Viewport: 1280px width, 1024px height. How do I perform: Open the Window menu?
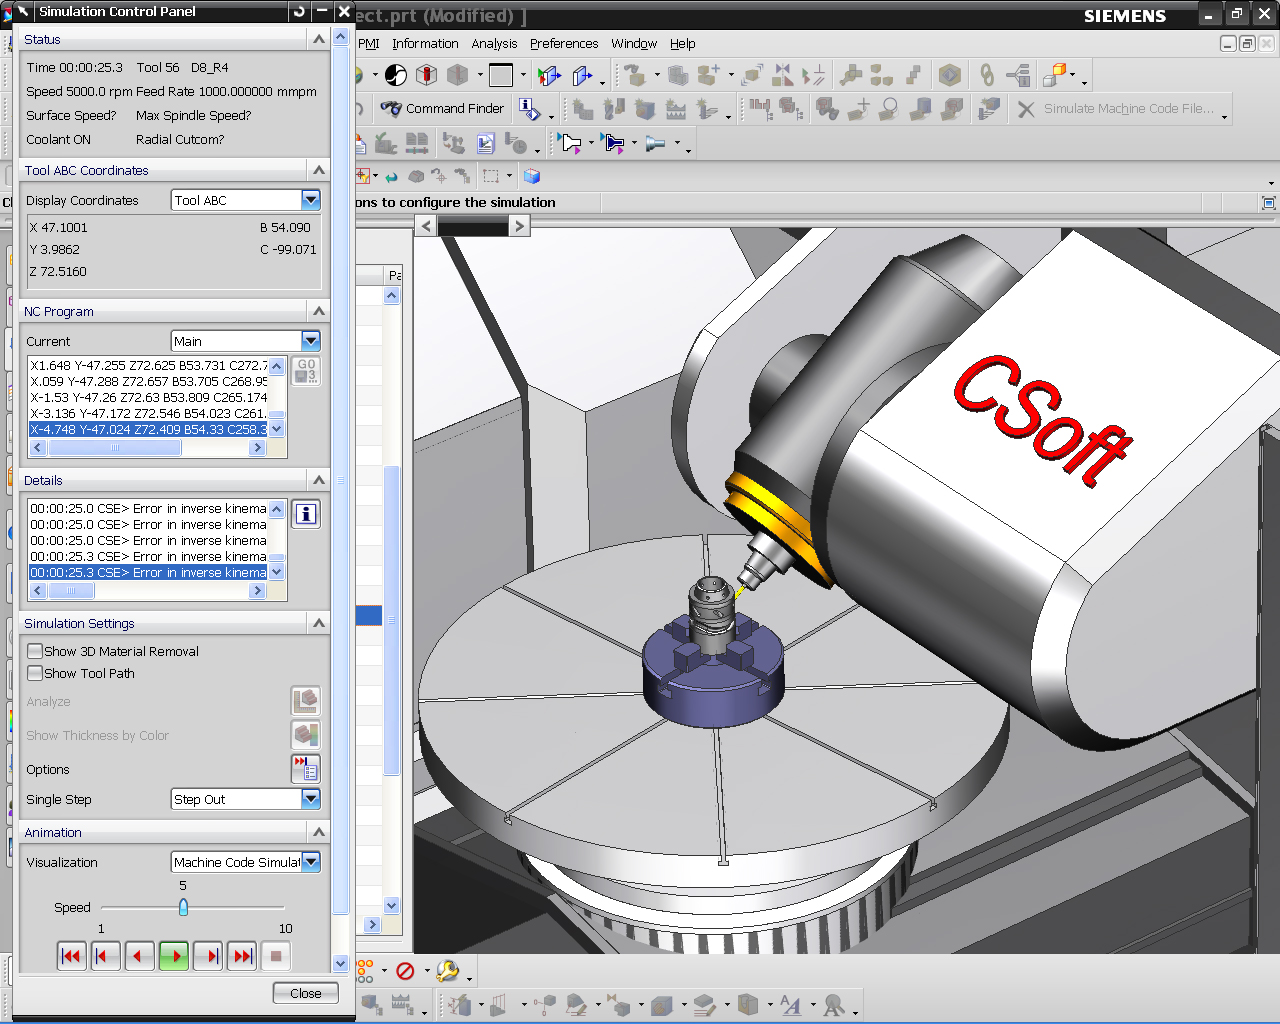634,44
